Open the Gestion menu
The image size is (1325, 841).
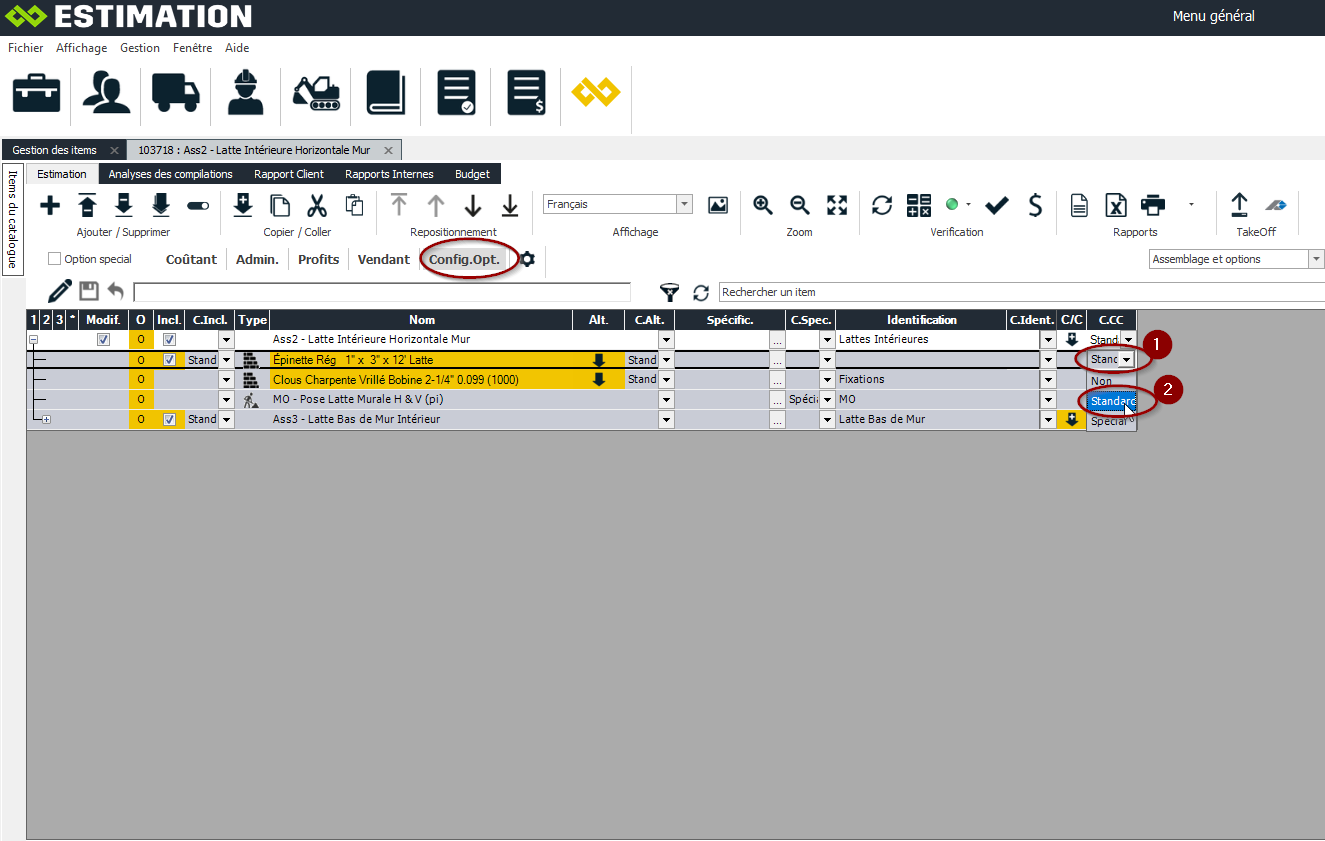(x=139, y=48)
